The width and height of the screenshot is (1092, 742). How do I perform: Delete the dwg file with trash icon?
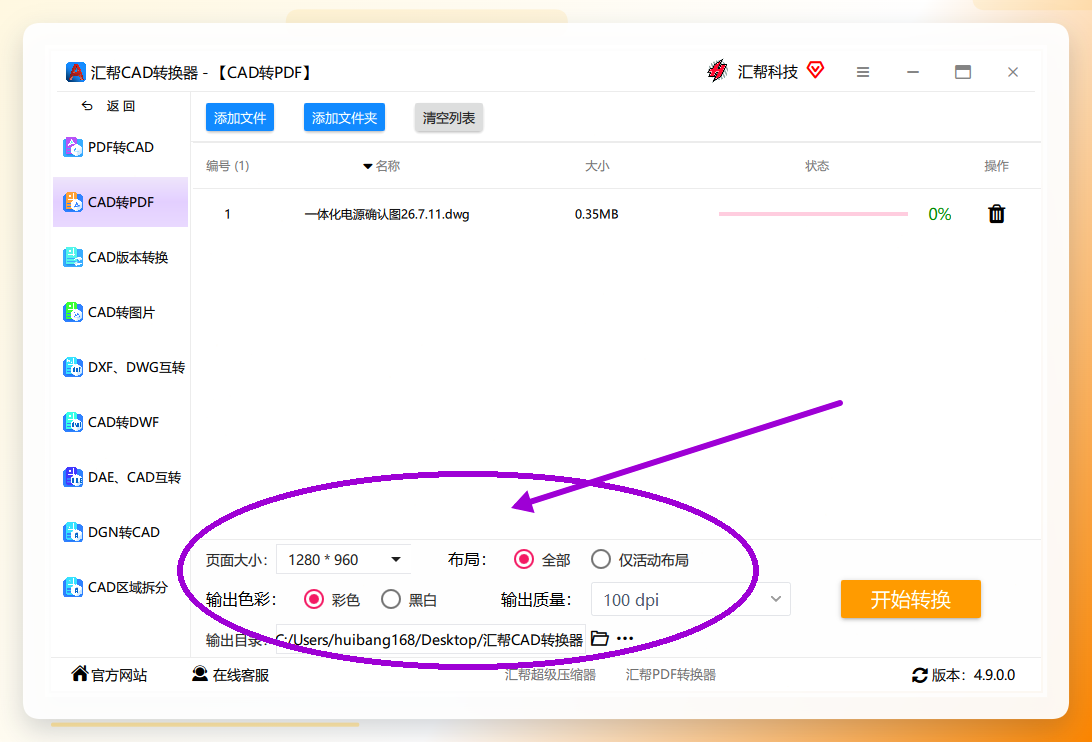click(x=997, y=214)
